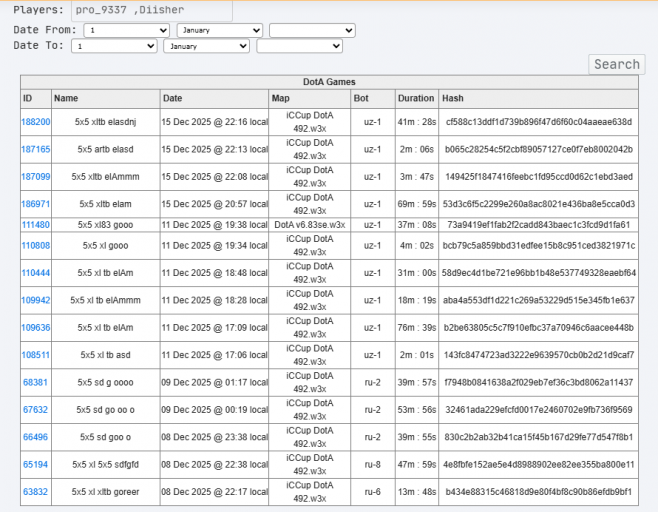
Task: Click duration '41m : 28s' cell
Action: [417, 122]
